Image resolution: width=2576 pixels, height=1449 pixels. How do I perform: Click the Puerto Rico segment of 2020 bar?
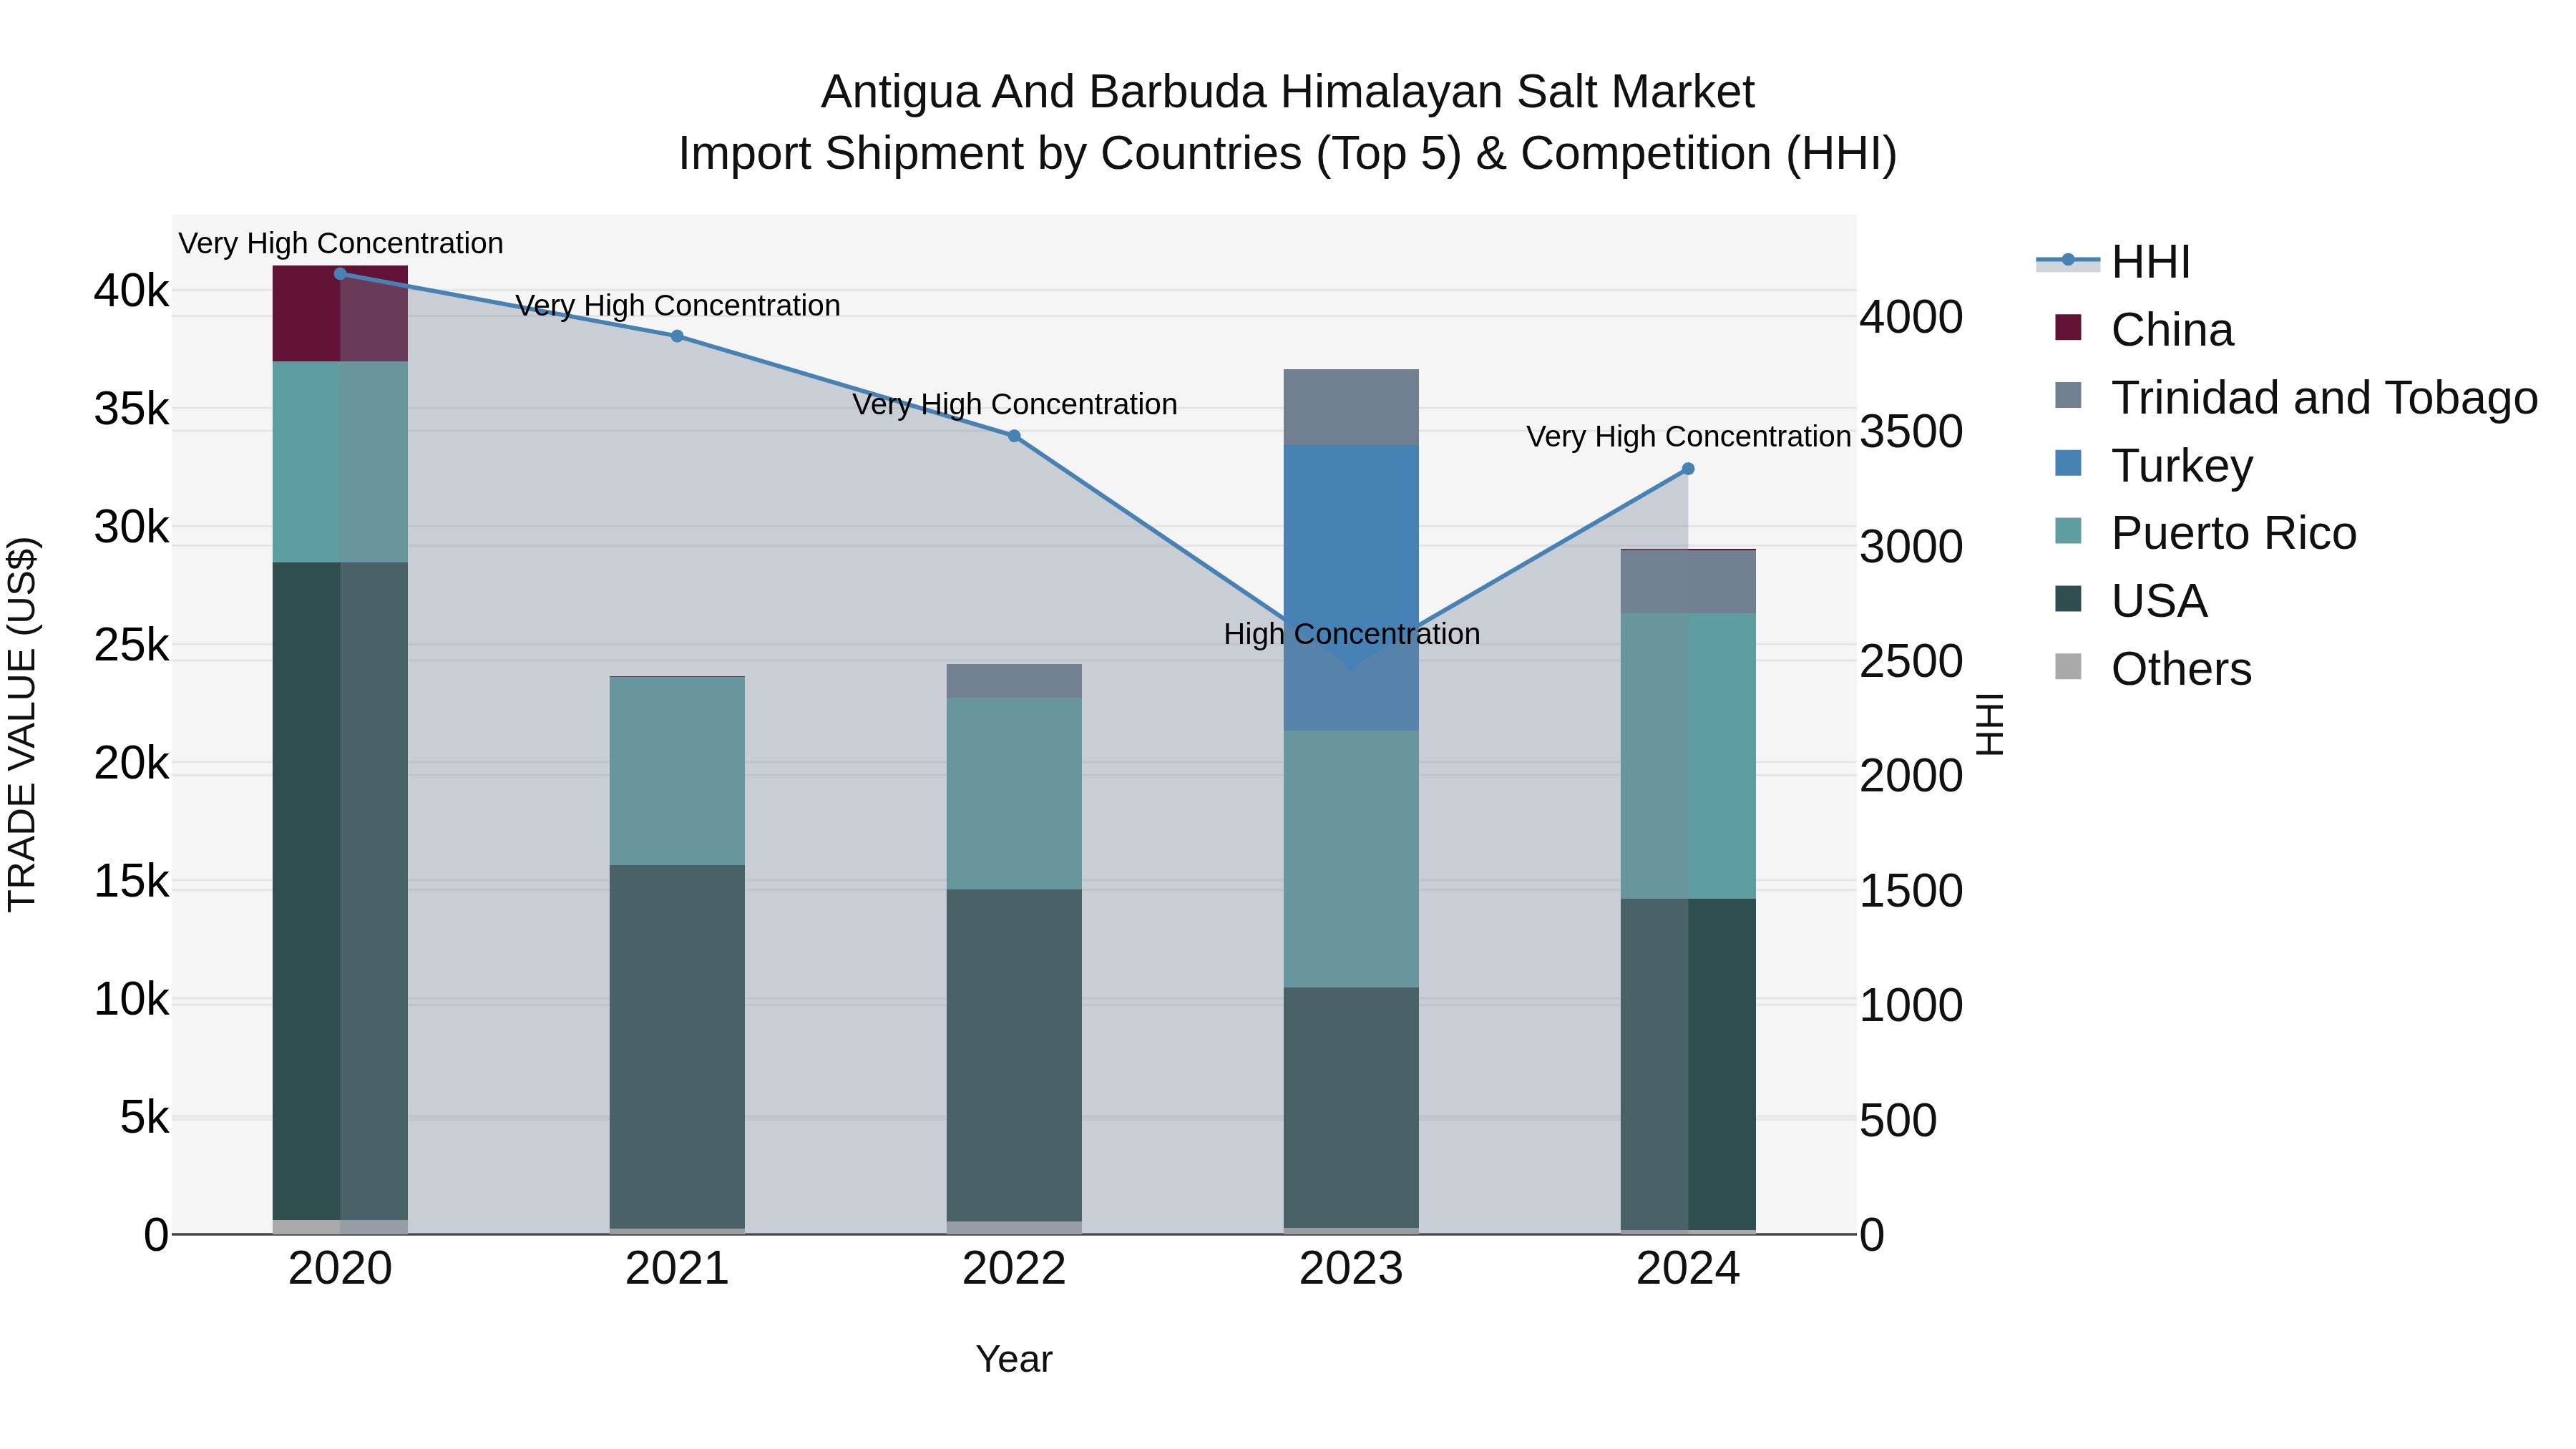[x=340, y=462]
